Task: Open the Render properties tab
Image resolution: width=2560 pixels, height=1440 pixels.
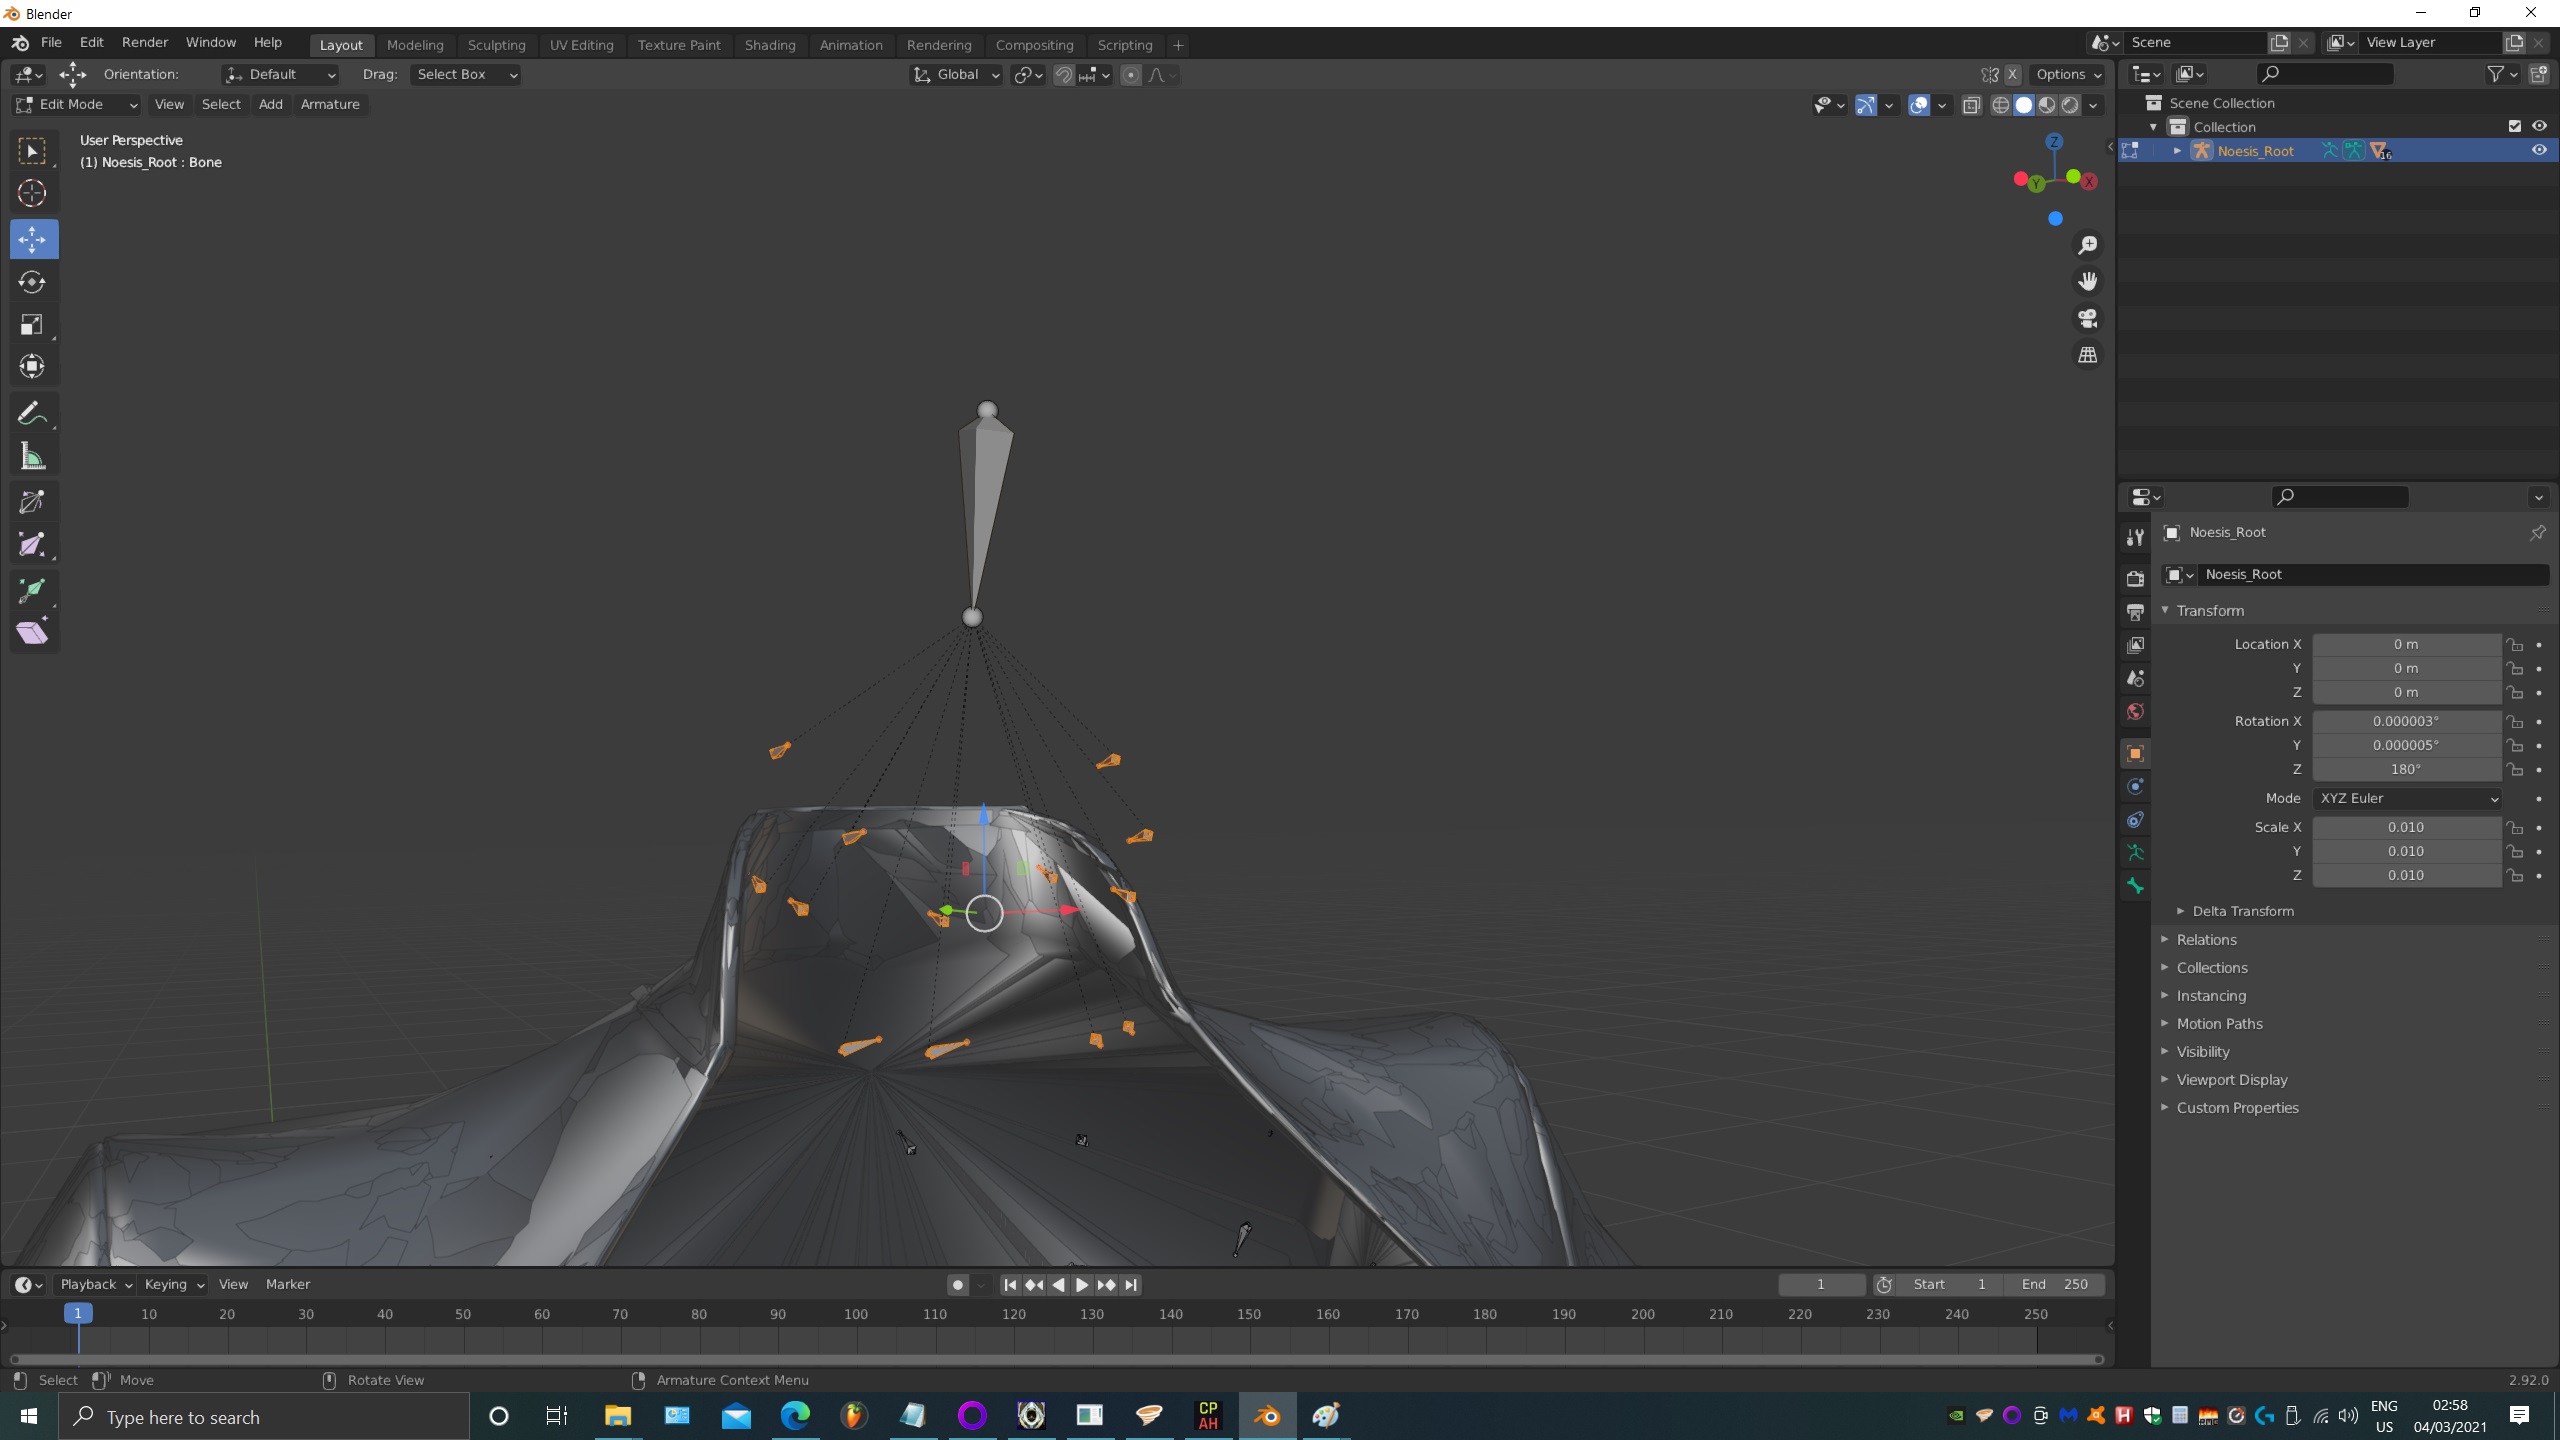Action: [x=2135, y=579]
